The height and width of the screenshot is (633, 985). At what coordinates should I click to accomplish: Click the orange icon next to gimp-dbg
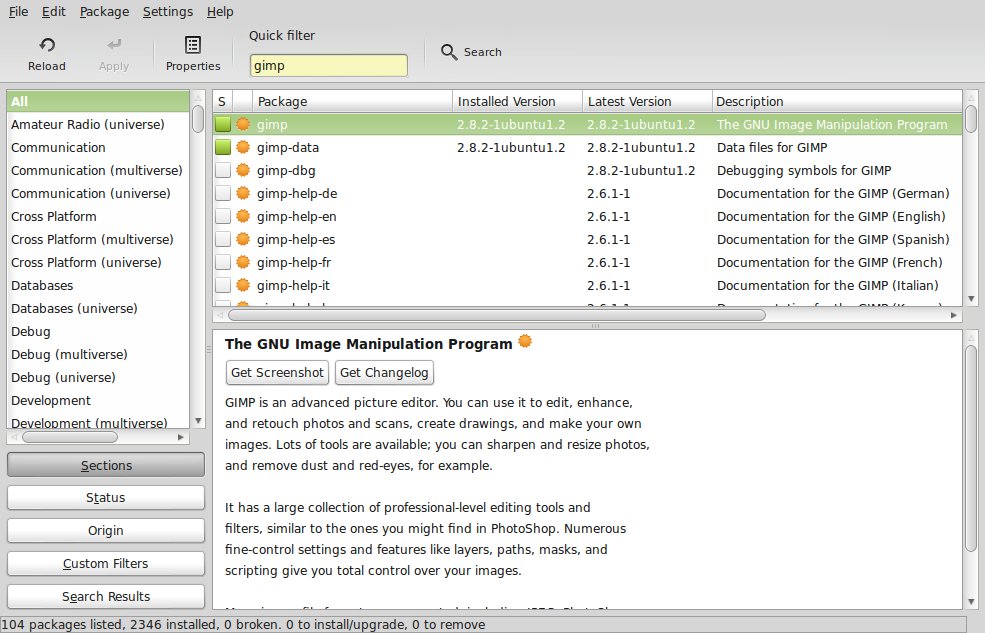click(x=242, y=170)
